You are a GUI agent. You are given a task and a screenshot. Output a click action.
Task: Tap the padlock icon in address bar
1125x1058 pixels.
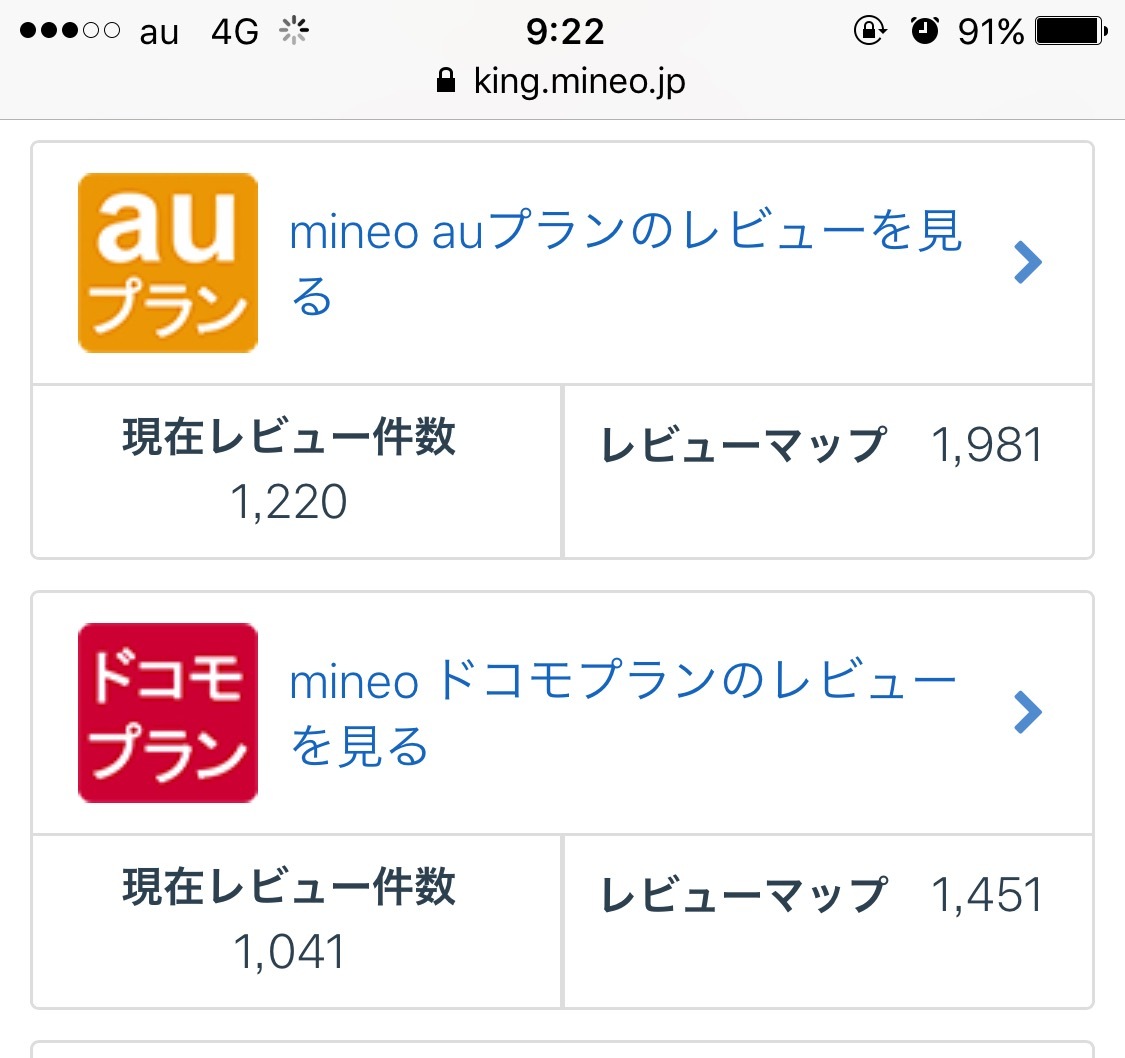446,81
